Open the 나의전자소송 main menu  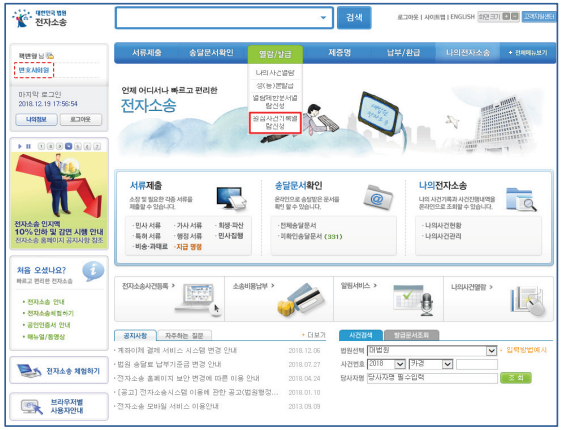468,53
